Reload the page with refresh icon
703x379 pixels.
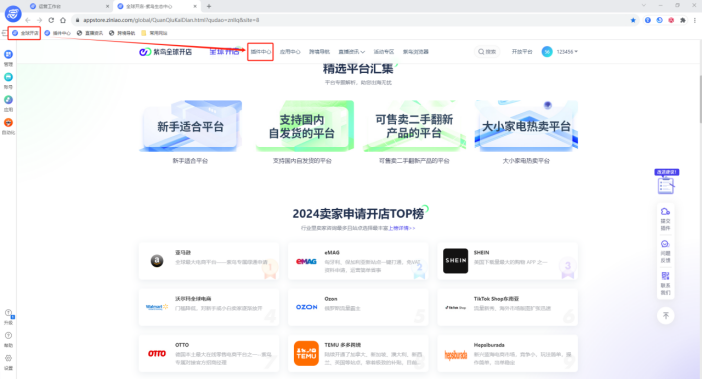(51, 20)
